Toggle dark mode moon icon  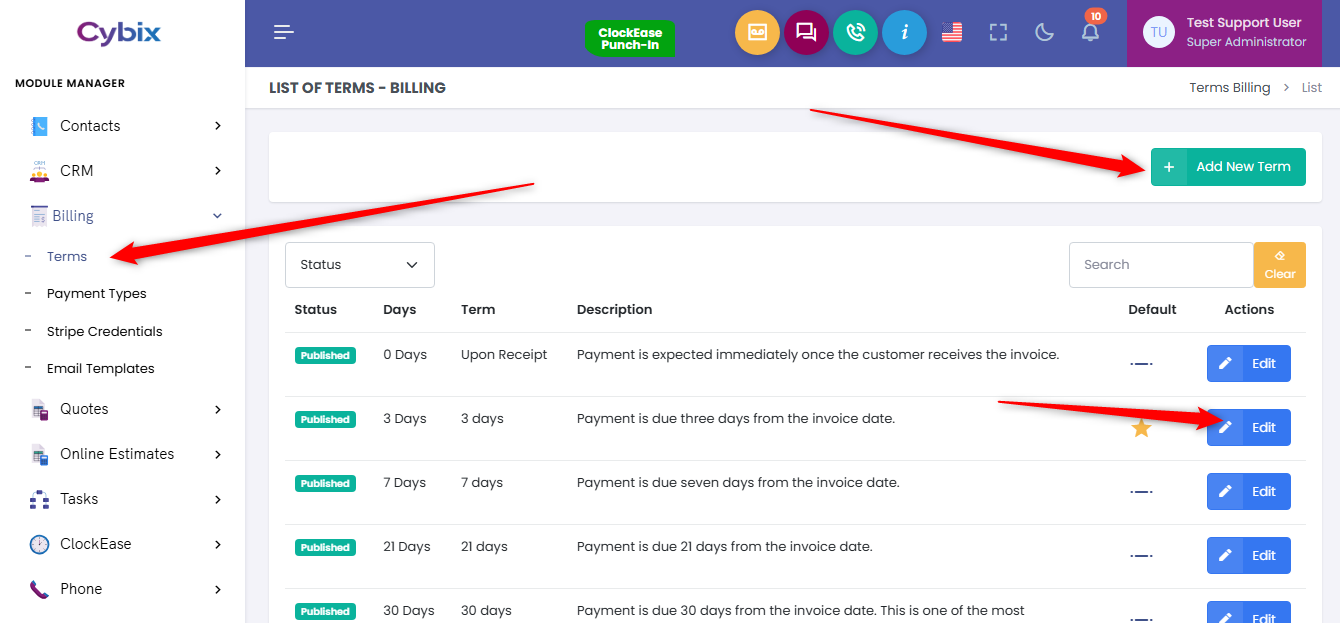click(x=1044, y=33)
